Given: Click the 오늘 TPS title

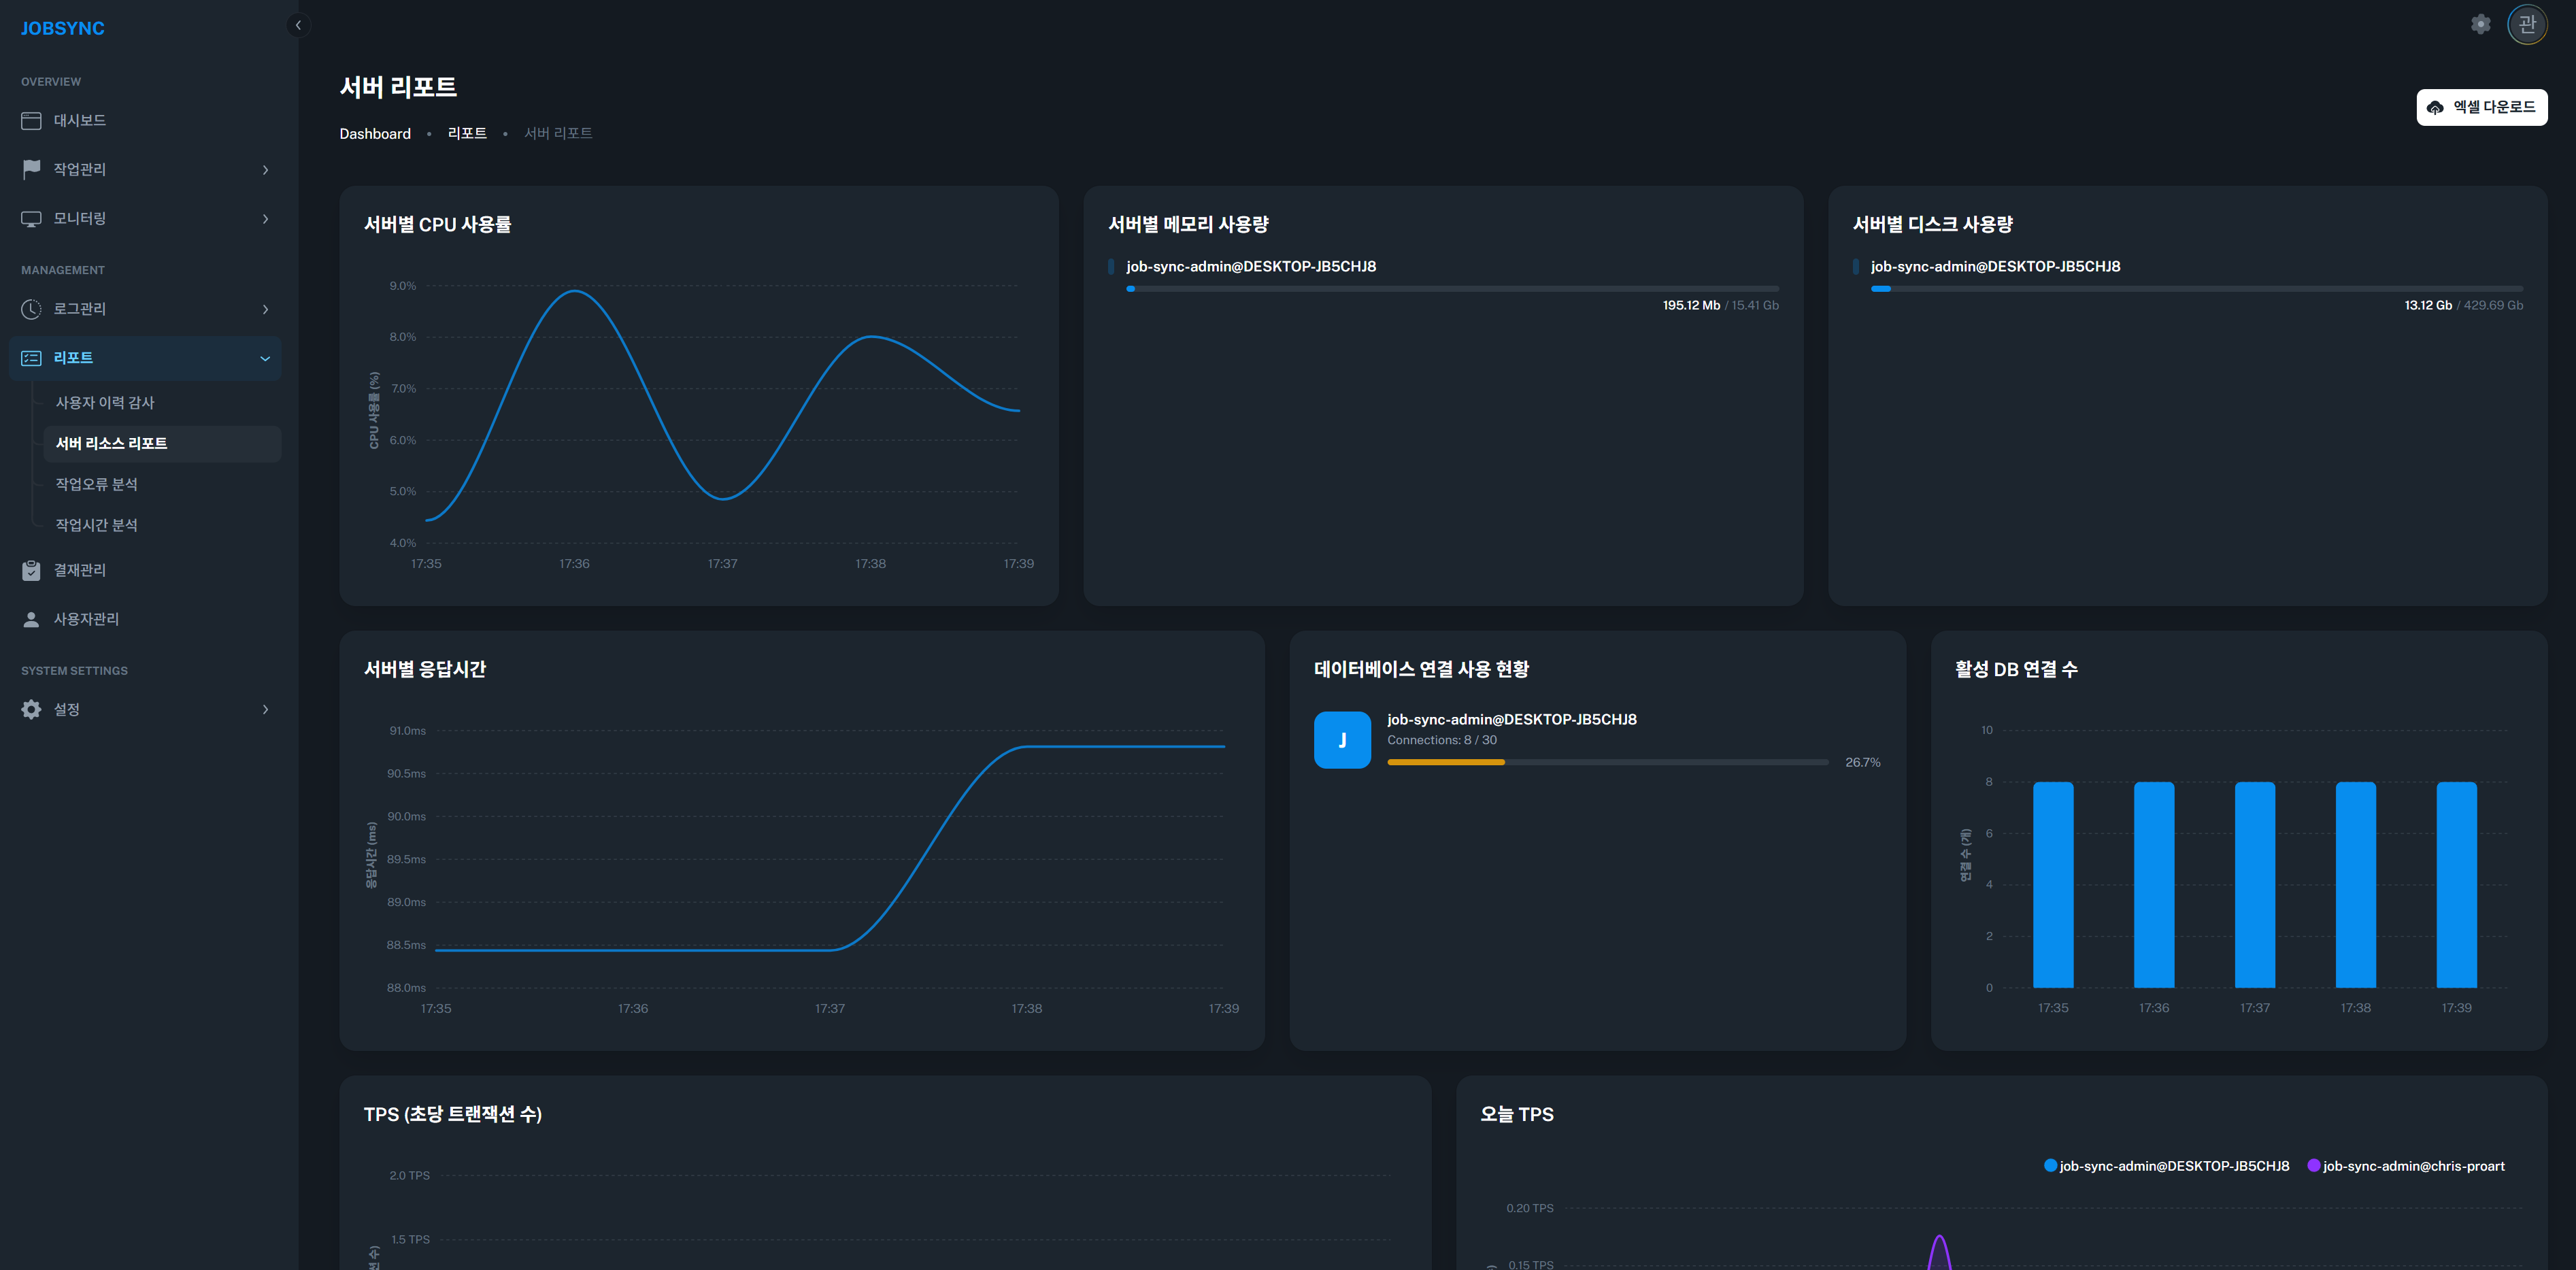Looking at the screenshot, I should (x=1517, y=1114).
